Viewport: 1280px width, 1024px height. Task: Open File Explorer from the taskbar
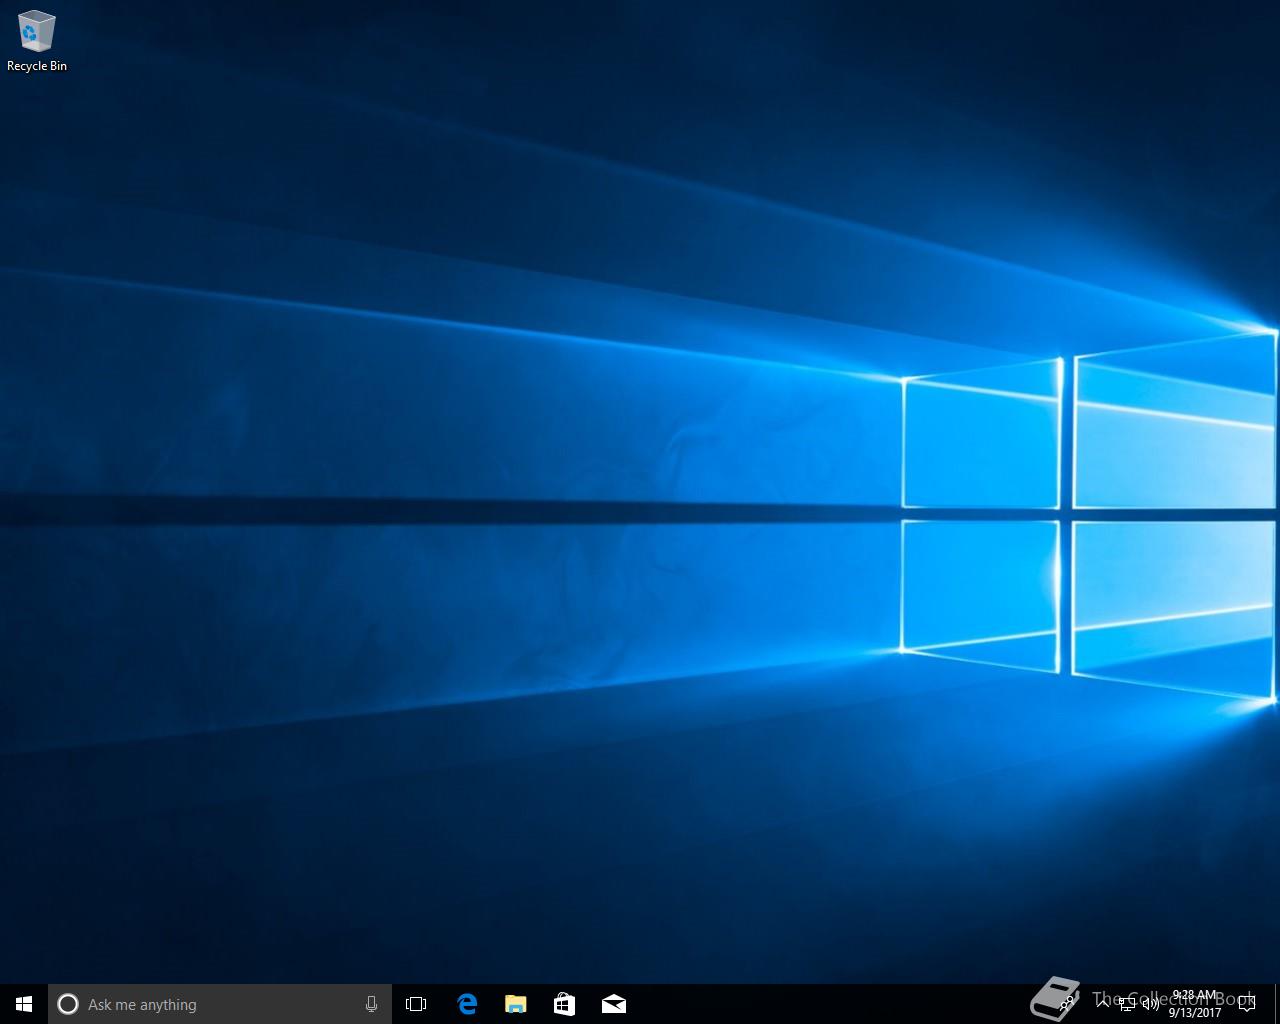pyautogui.click(x=516, y=1004)
